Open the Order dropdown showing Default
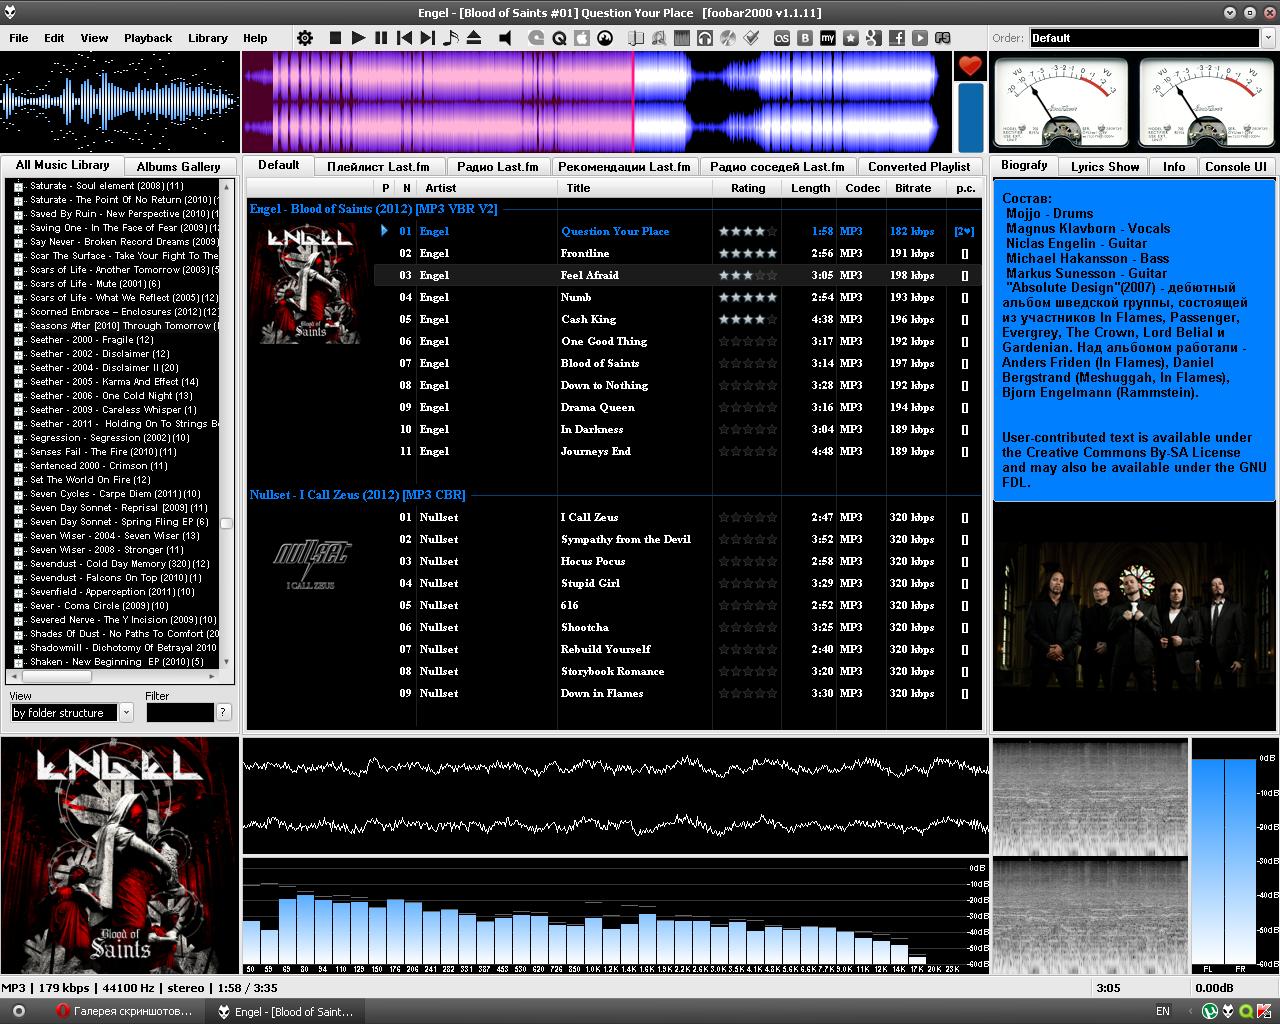Image resolution: width=1280 pixels, height=1024 pixels. (1145, 38)
